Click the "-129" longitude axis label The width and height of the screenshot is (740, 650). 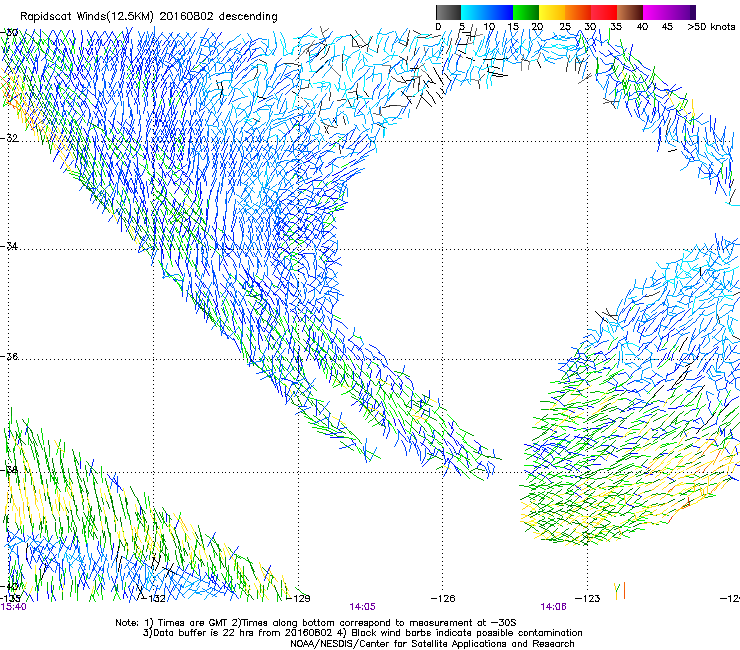pyautogui.click(x=298, y=599)
